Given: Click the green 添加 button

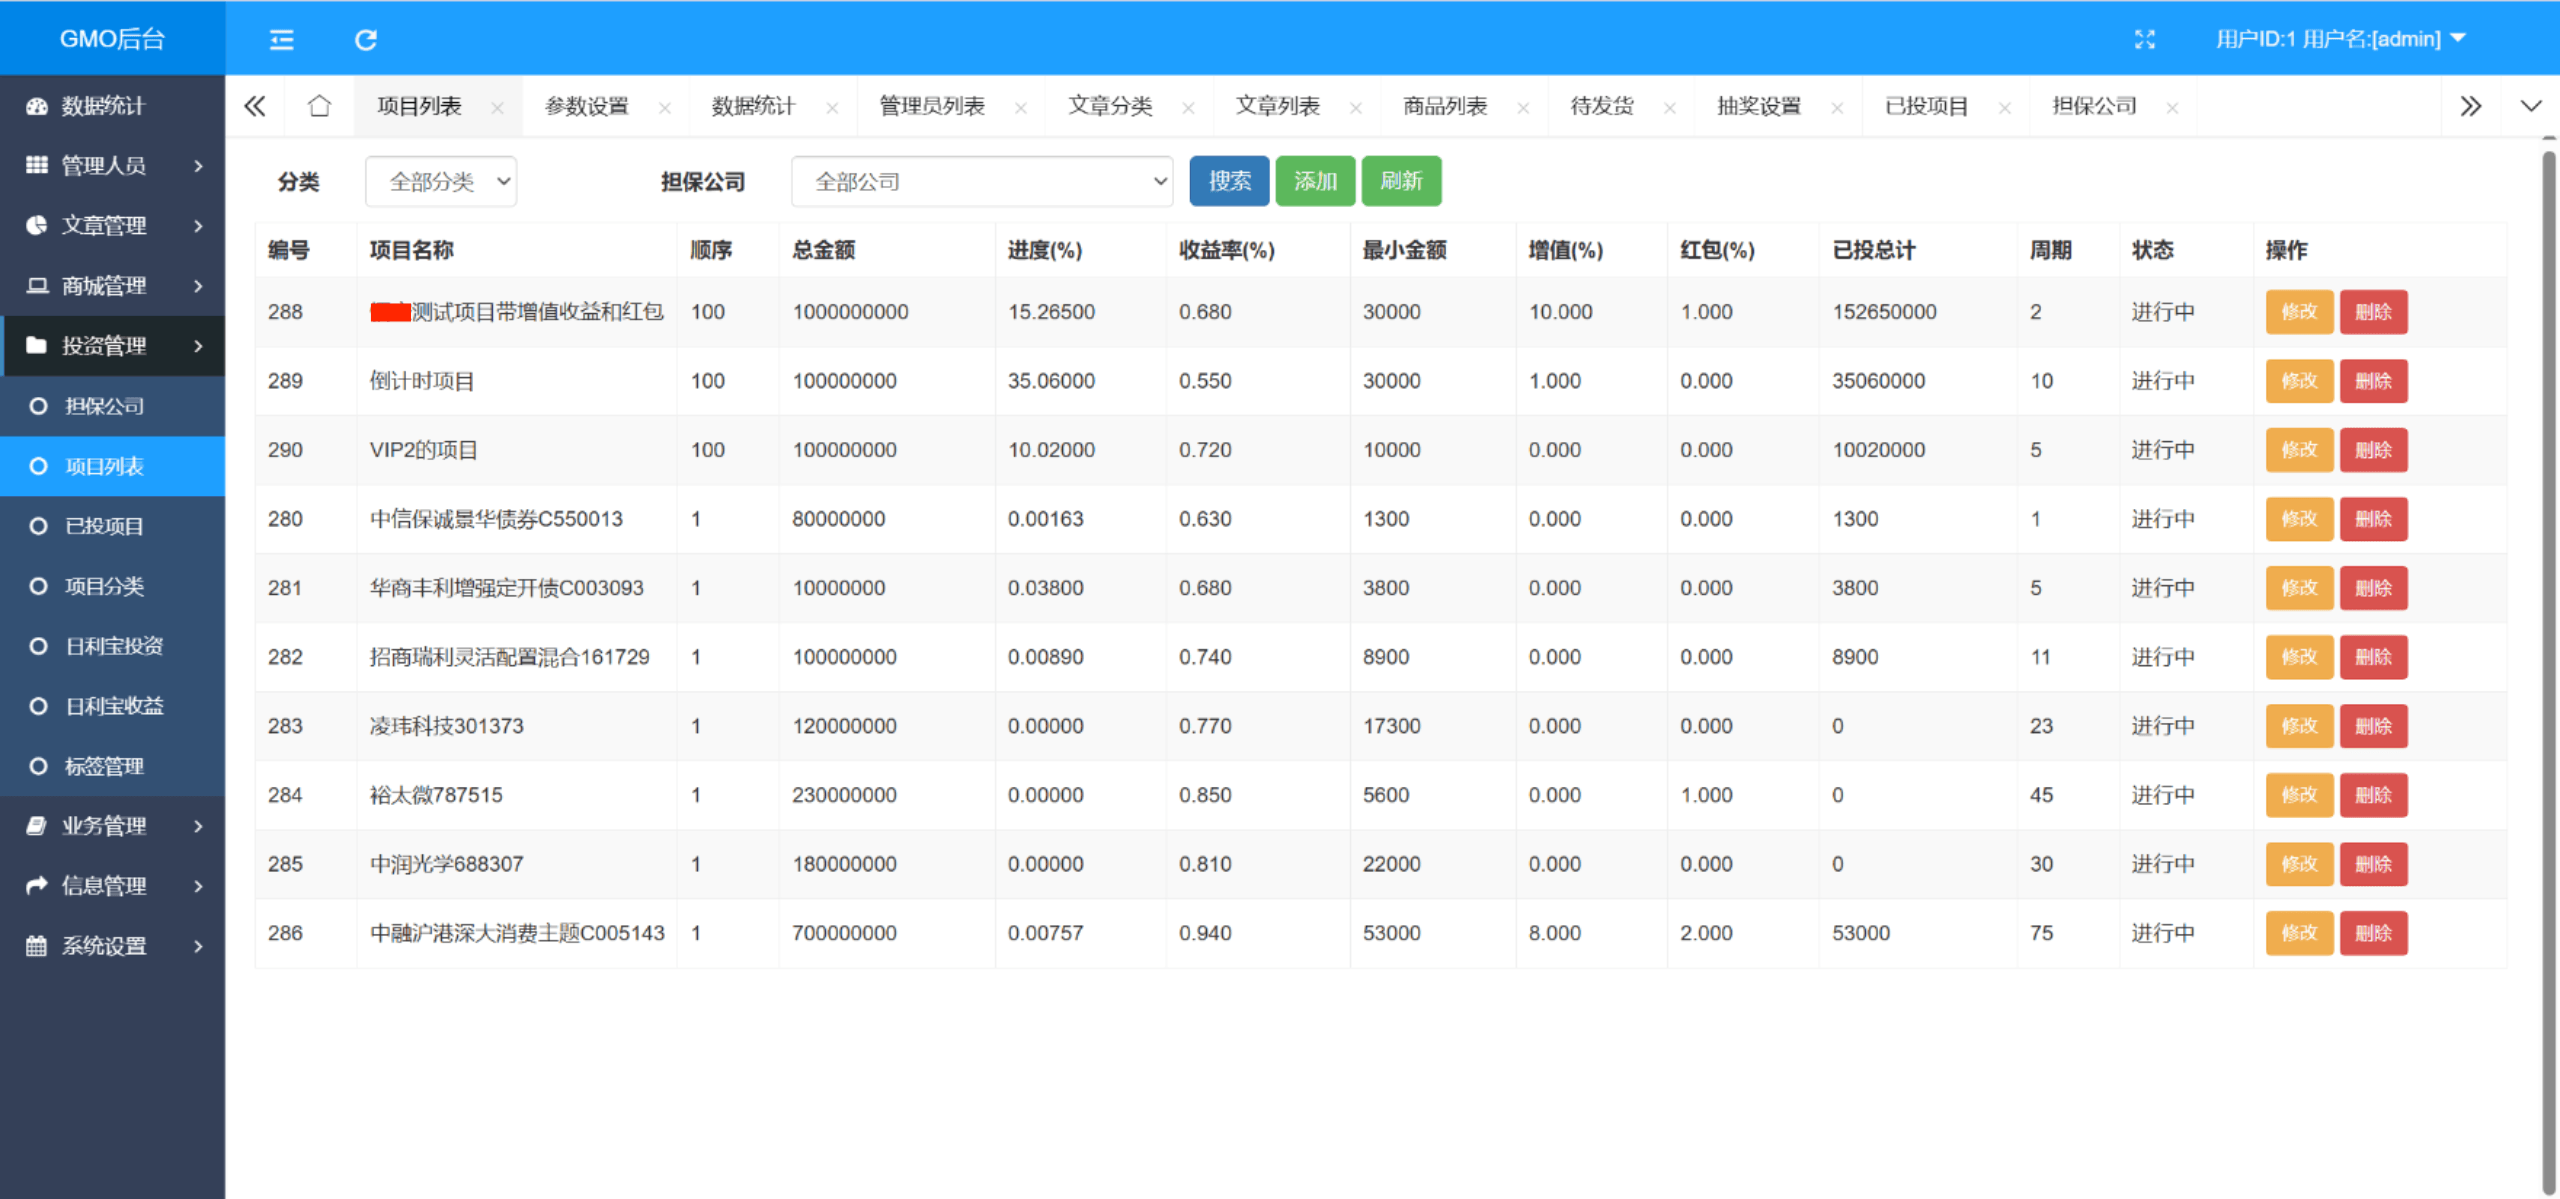Looking at the screenshot, I should coord(1315,182).
